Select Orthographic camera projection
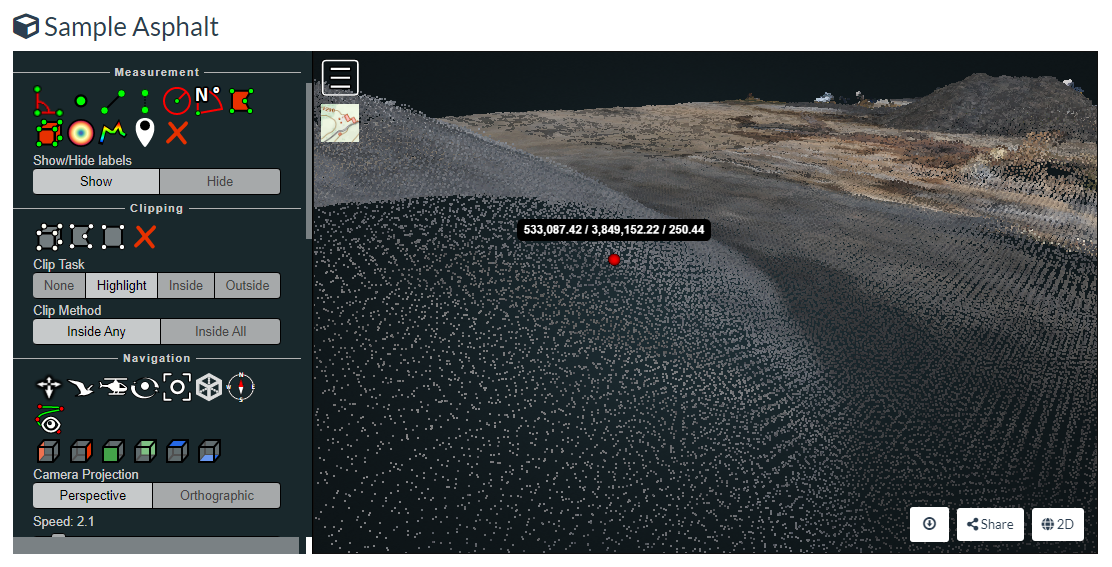 tap(216, 495)
